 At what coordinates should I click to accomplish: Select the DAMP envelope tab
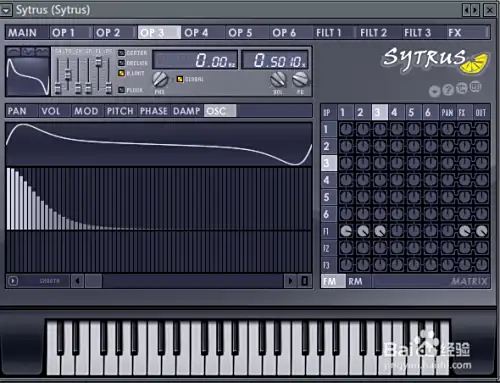[187, 111]
